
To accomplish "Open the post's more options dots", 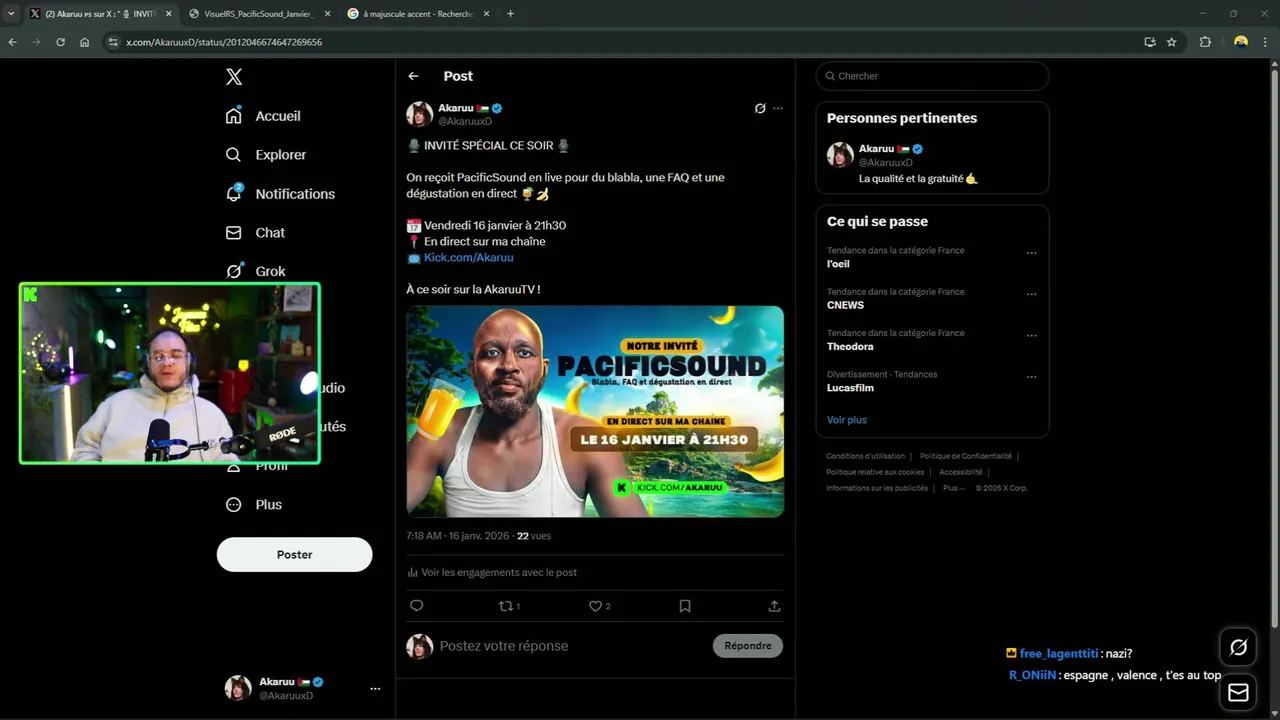I will (778, 108).
